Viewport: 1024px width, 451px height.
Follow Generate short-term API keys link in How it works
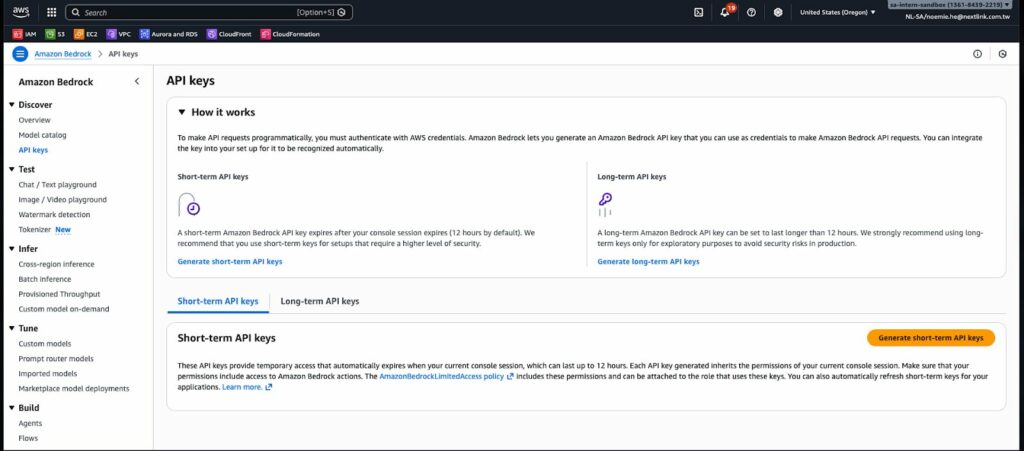pyautogui.click(x=230, y=262)
